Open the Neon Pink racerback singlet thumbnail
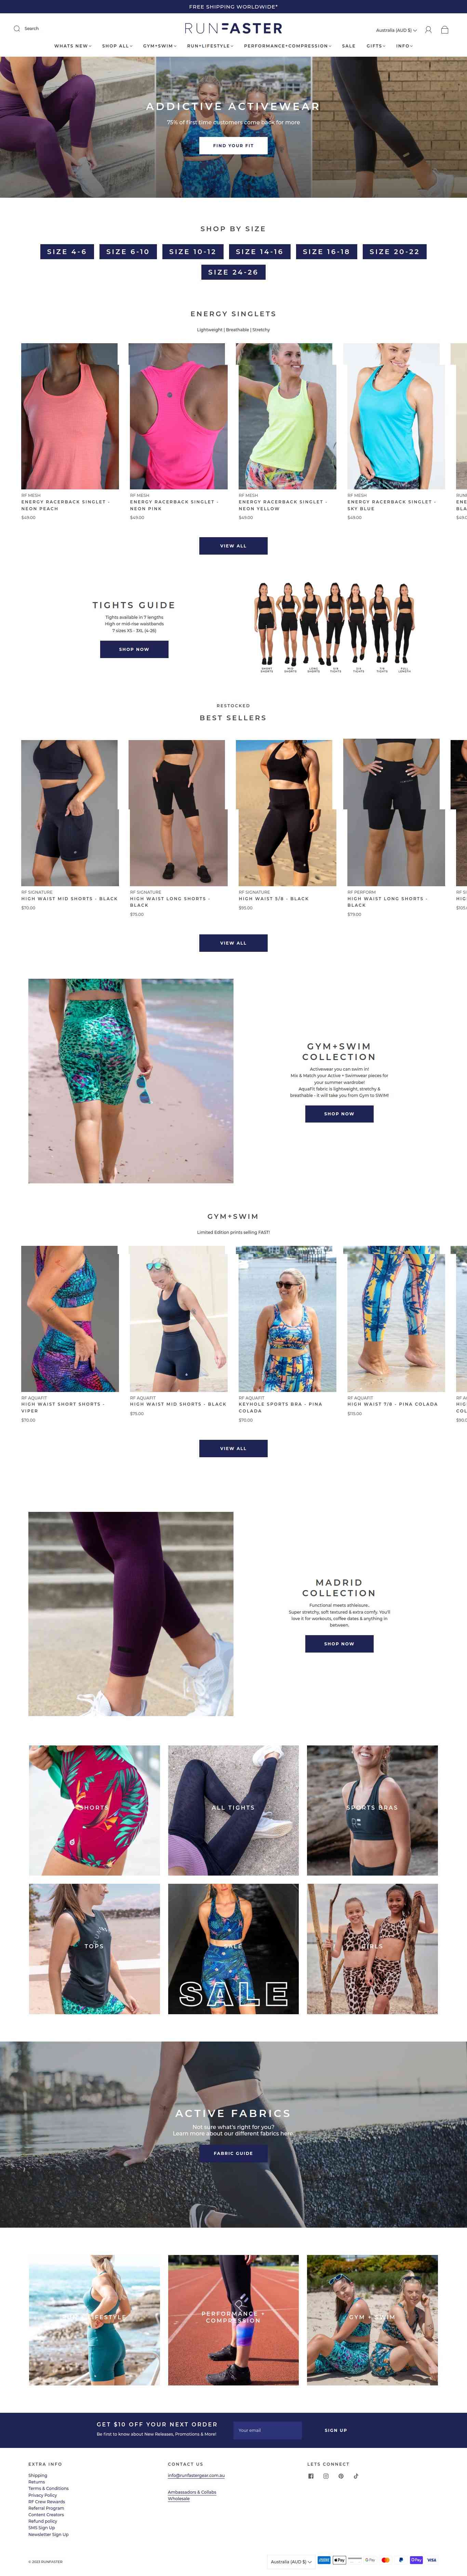The height and width of the screenshot is (2576, 467). [x=177, y=416]
